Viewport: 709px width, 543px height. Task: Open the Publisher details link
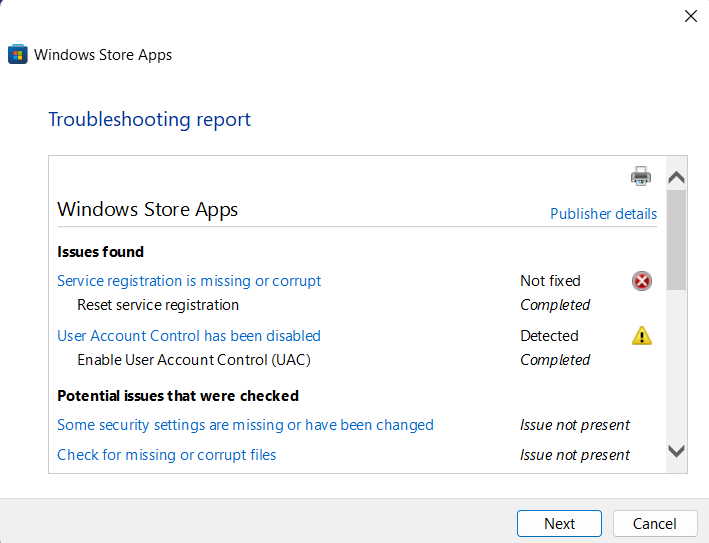(603, 214)
